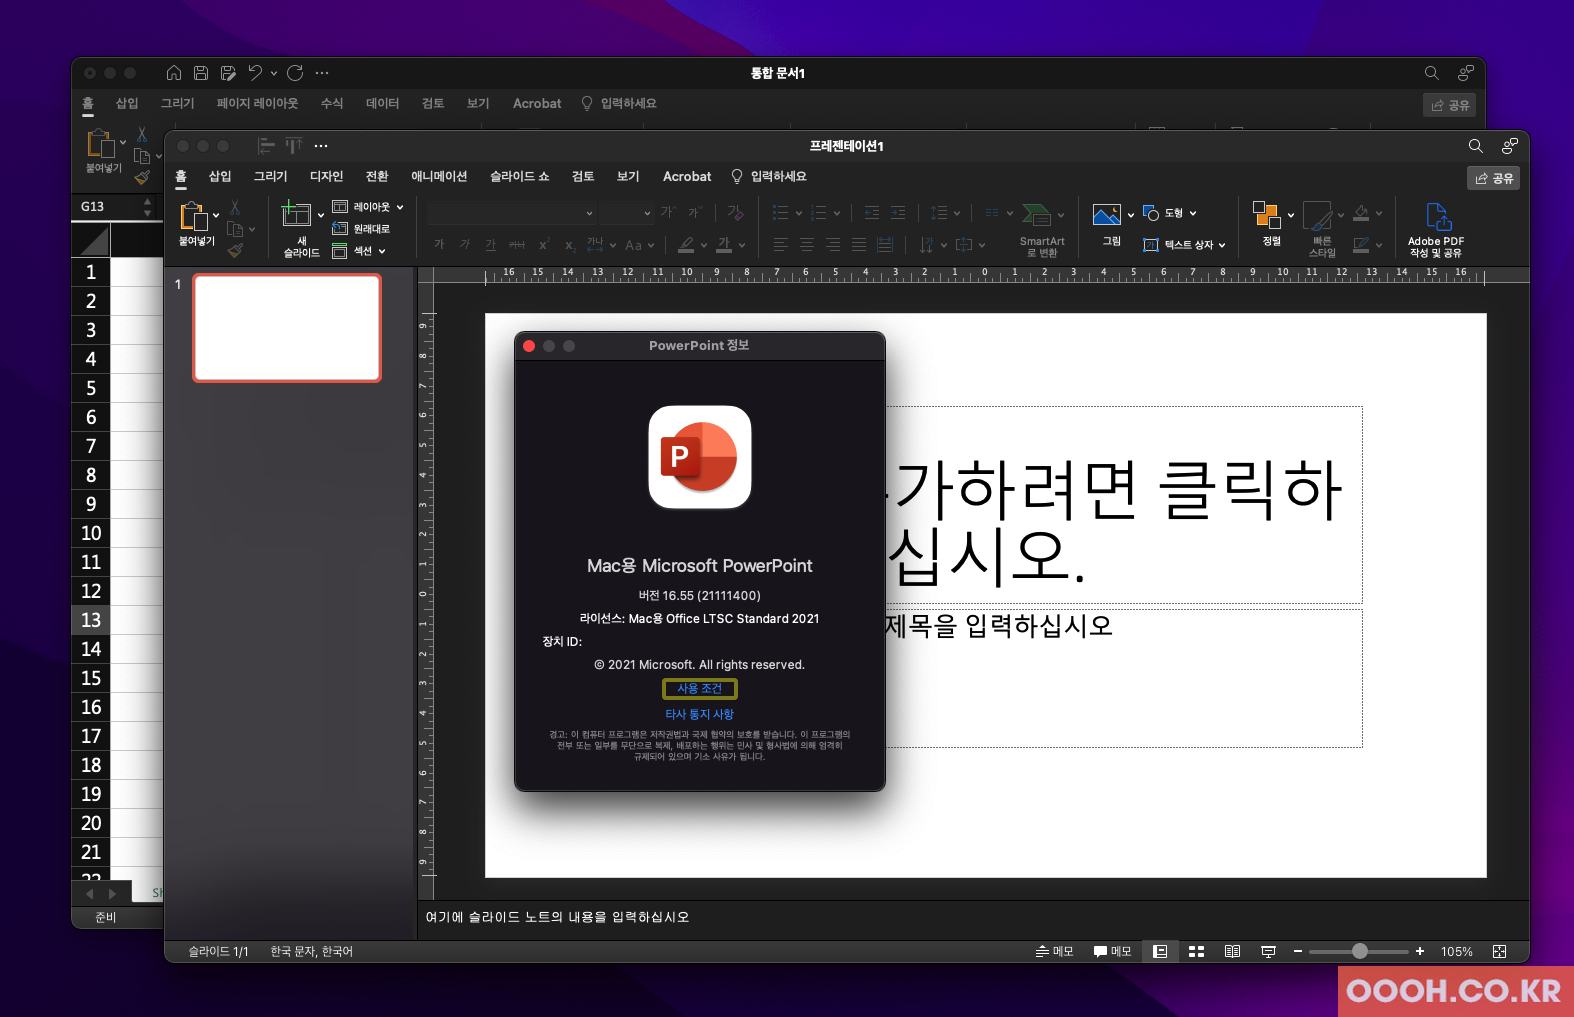Screen dimensions: 1574x1017
Task: Click the font color 가 swatch
Action: 724,244
